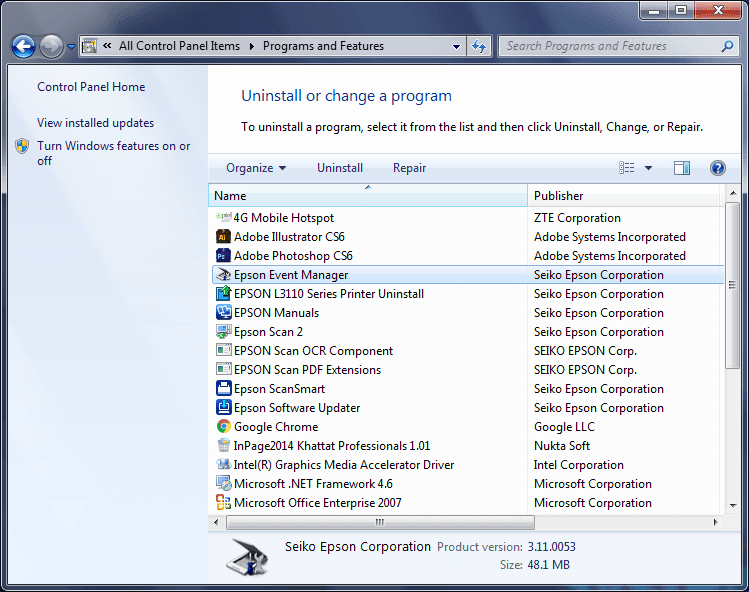The image size is (749, 592).
Task: Sort by the Publisher column header
Action: coord(625,195)
